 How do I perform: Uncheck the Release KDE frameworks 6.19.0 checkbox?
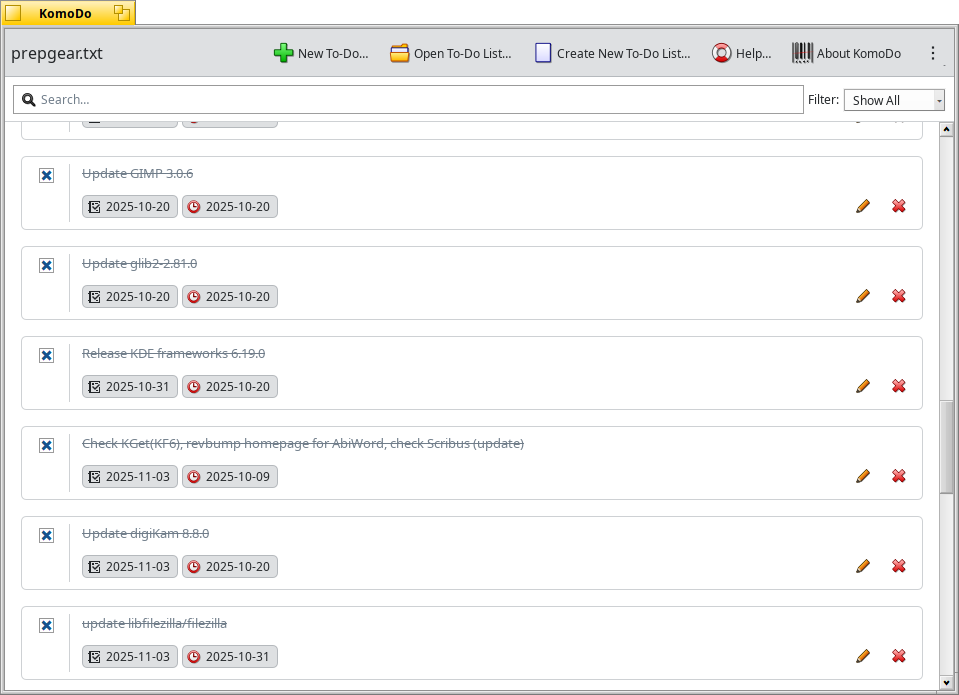point(46,355)
